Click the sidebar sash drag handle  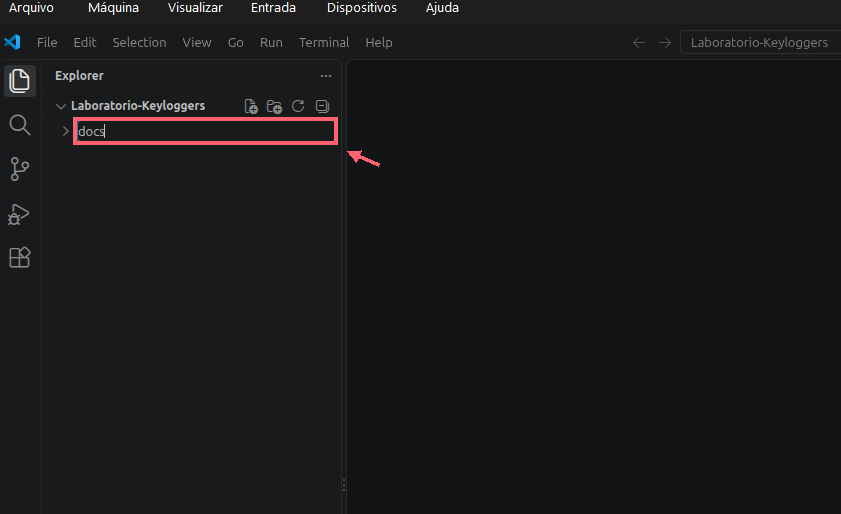click(344, 485)
